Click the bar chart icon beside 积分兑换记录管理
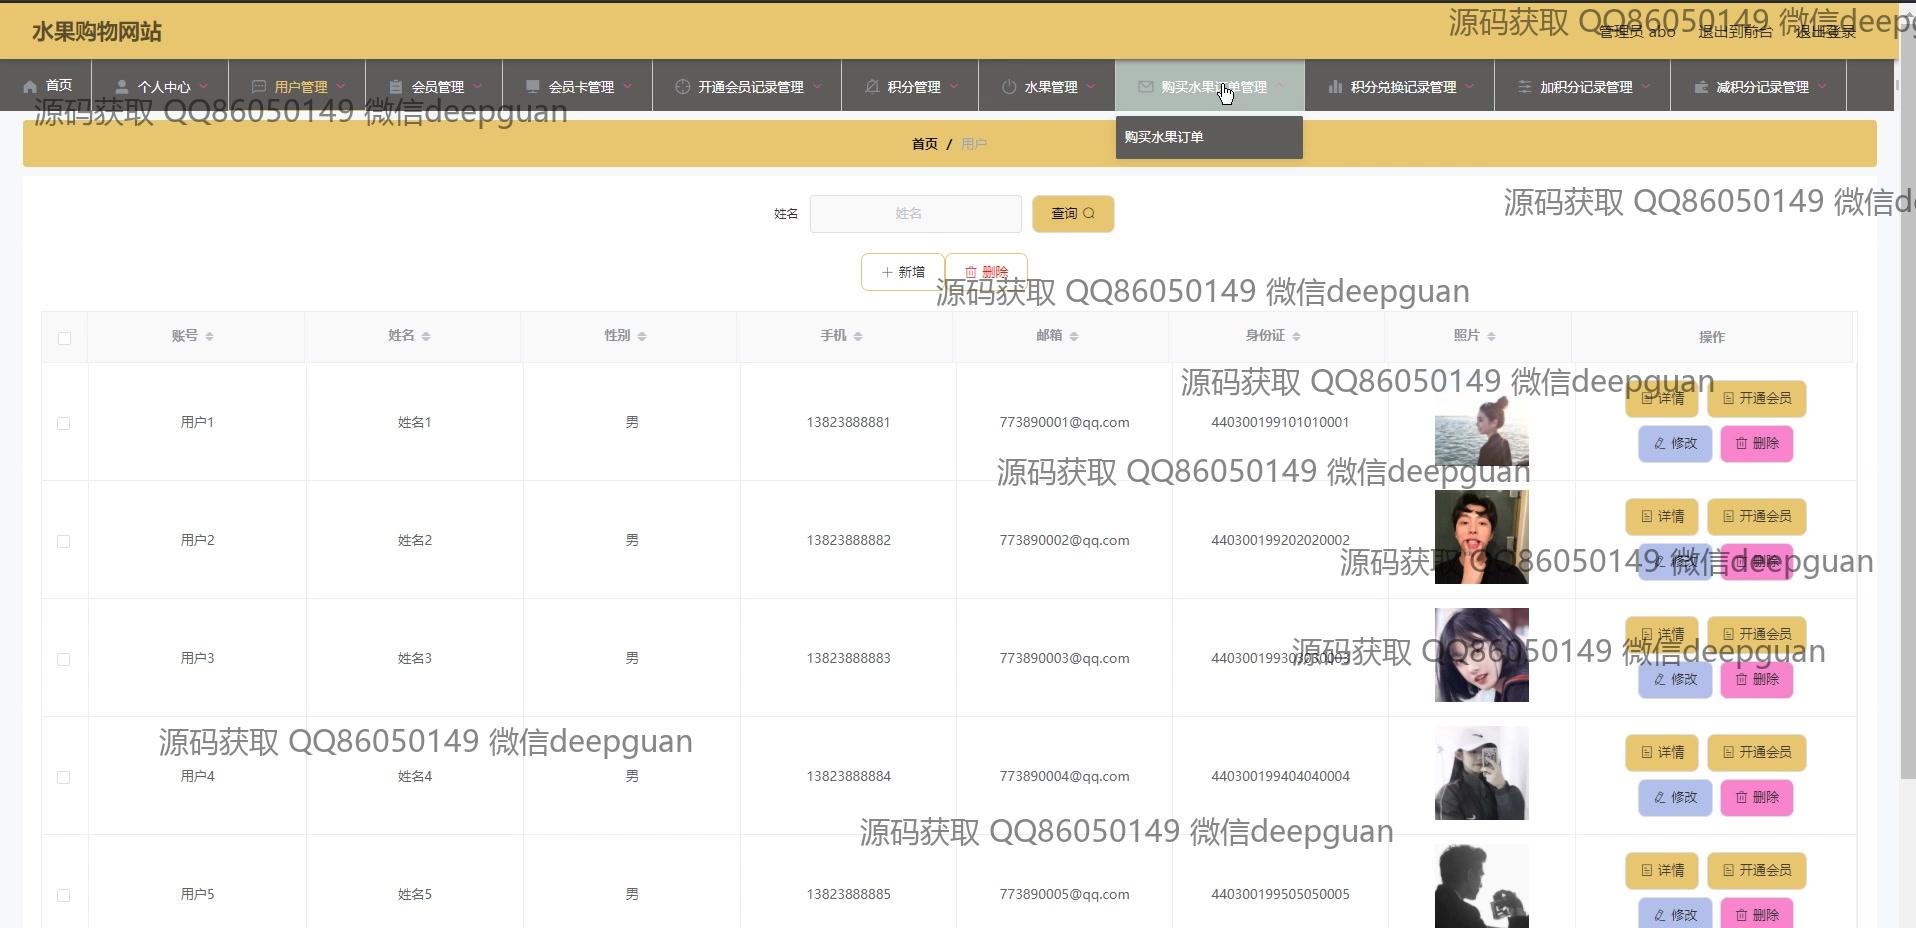 (x=1334, y=87)
